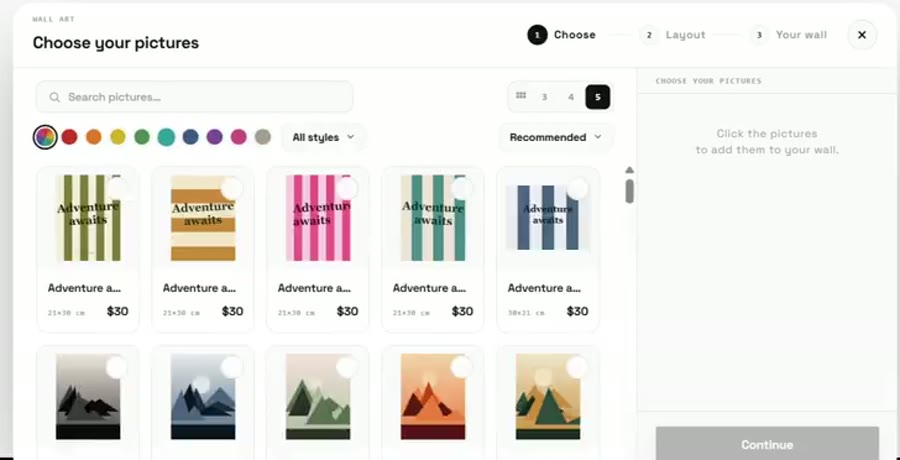Open the teal striped poster thumbnail
The width and height of the screenshot is (900, 460).
coord(433,218)
